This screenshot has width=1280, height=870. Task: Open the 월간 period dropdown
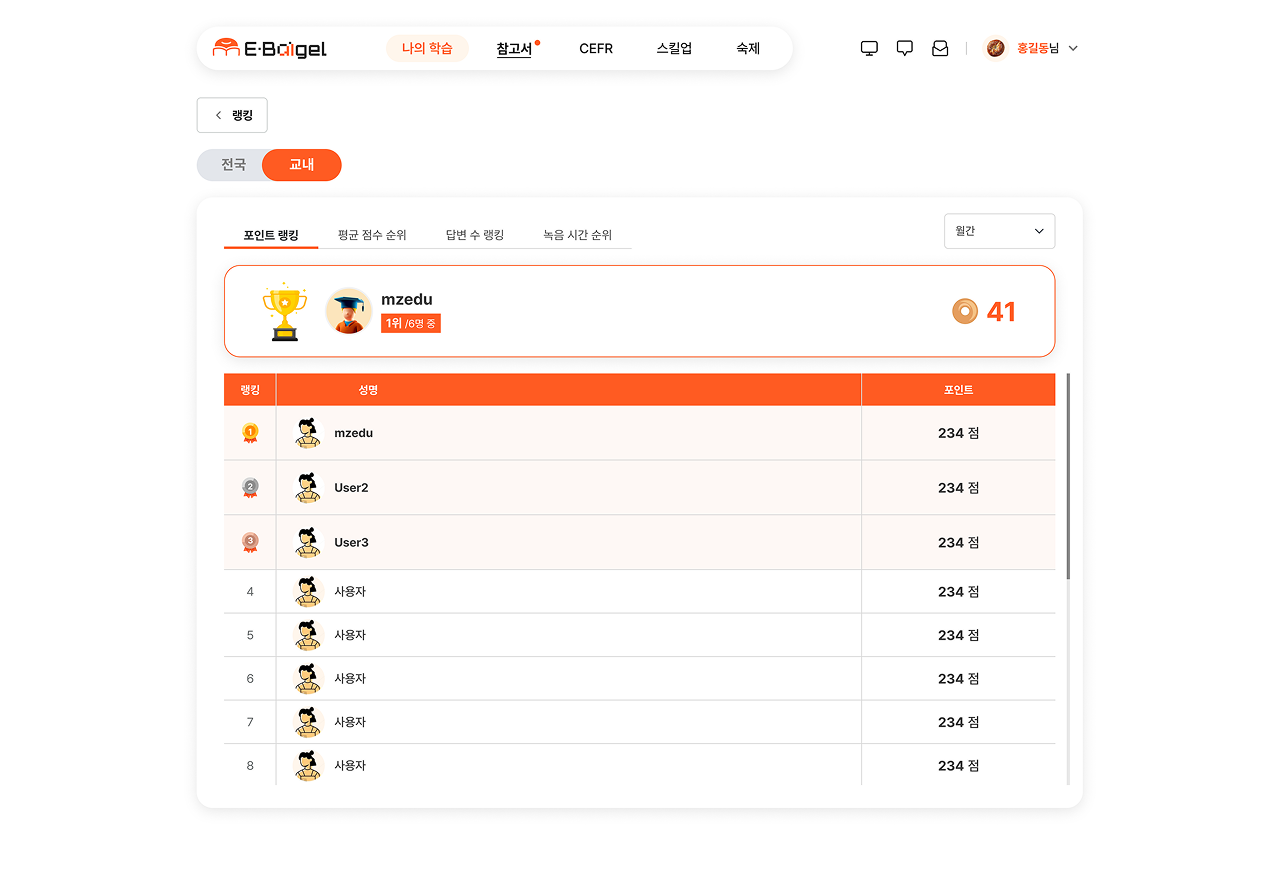click(999, 231)
